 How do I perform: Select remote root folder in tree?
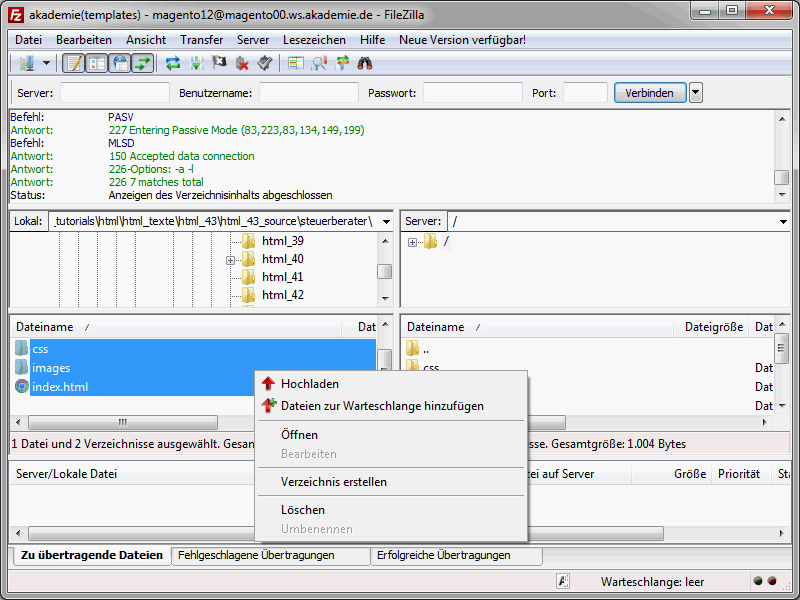(x=446, y=241)
